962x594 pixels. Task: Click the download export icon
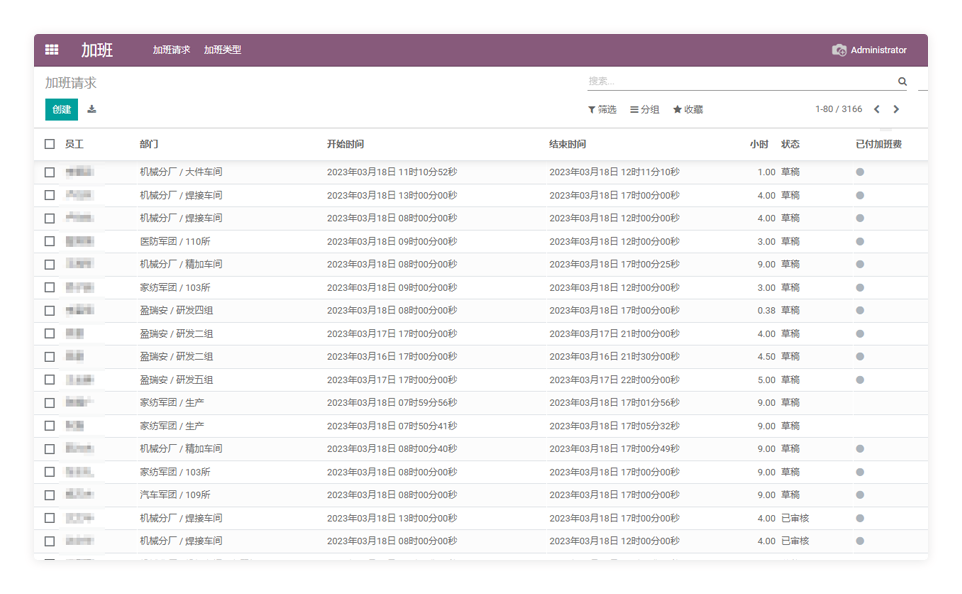click(x=92, y=109)
